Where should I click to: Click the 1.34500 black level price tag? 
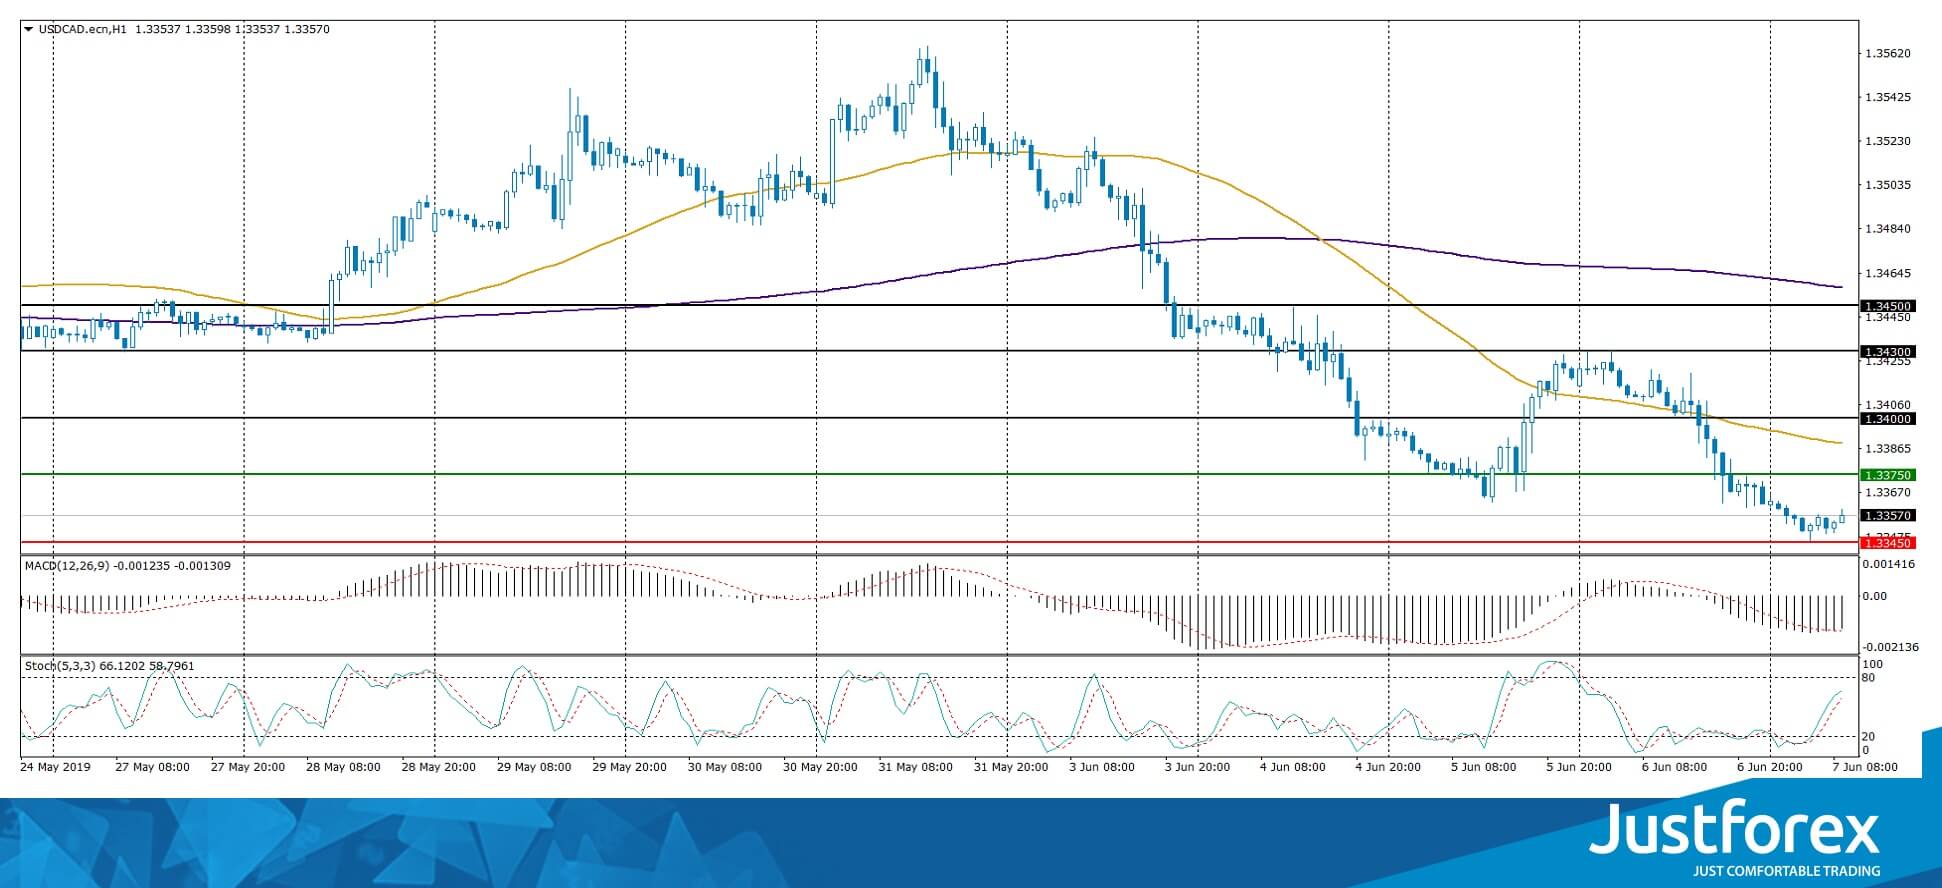point(1887,306)
